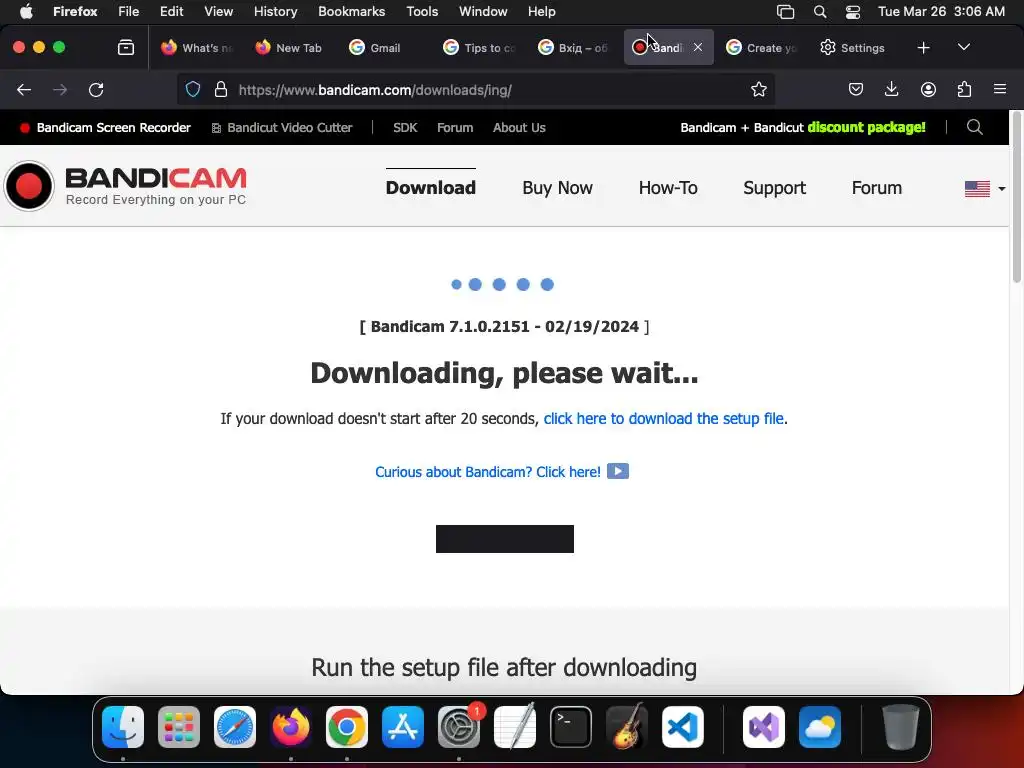The image size is (1024, 768).
Task: Search the Bandicam site with magnifier
Action: click(x=974, y=127)
